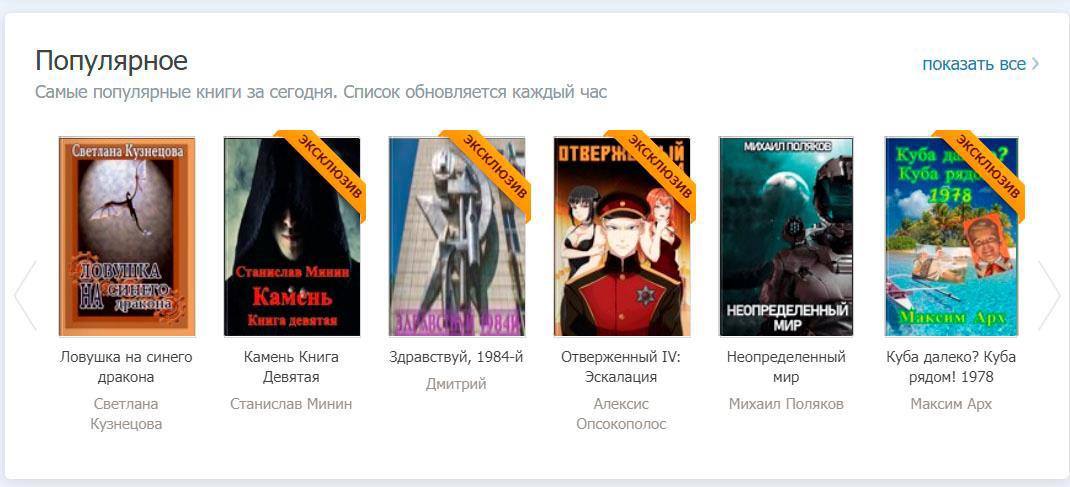This screenshot has width=1070, height=487.
Task: Open 'Куба далеко? Куба рядом 1978' cover
Action: tap(951, 237)
